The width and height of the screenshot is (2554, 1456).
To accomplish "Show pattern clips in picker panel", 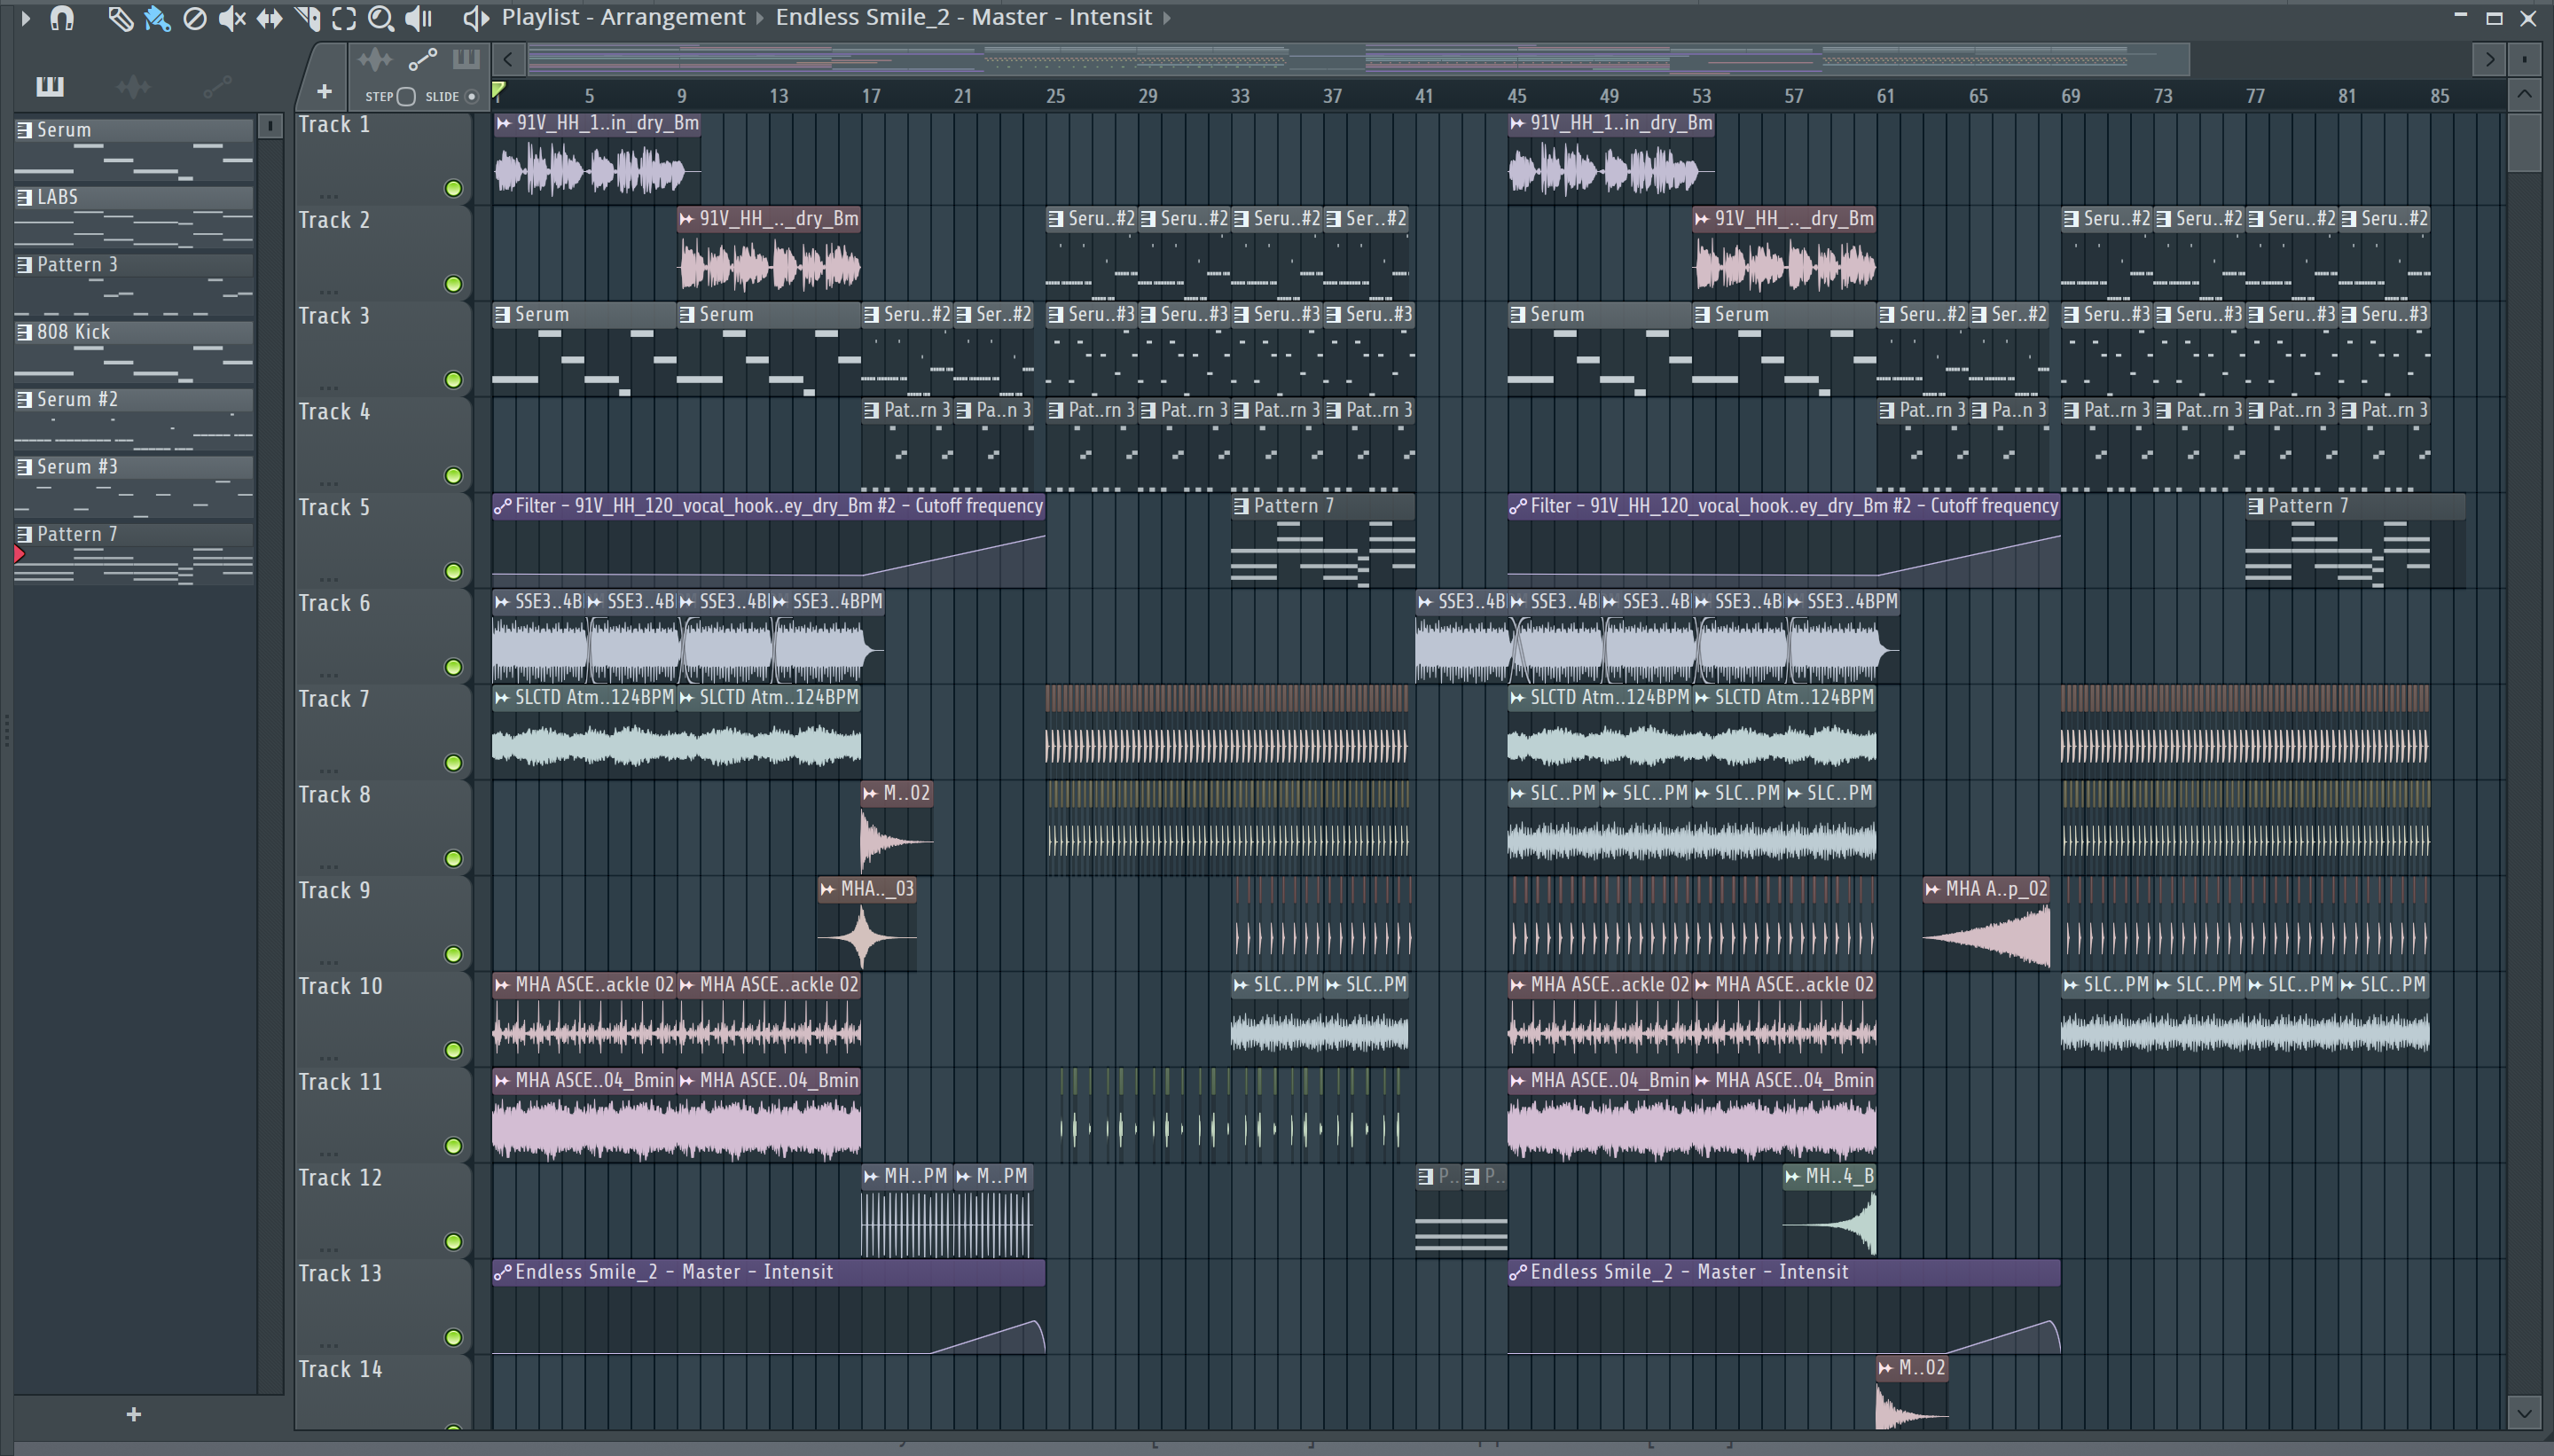I will click(x=49, y=87).
